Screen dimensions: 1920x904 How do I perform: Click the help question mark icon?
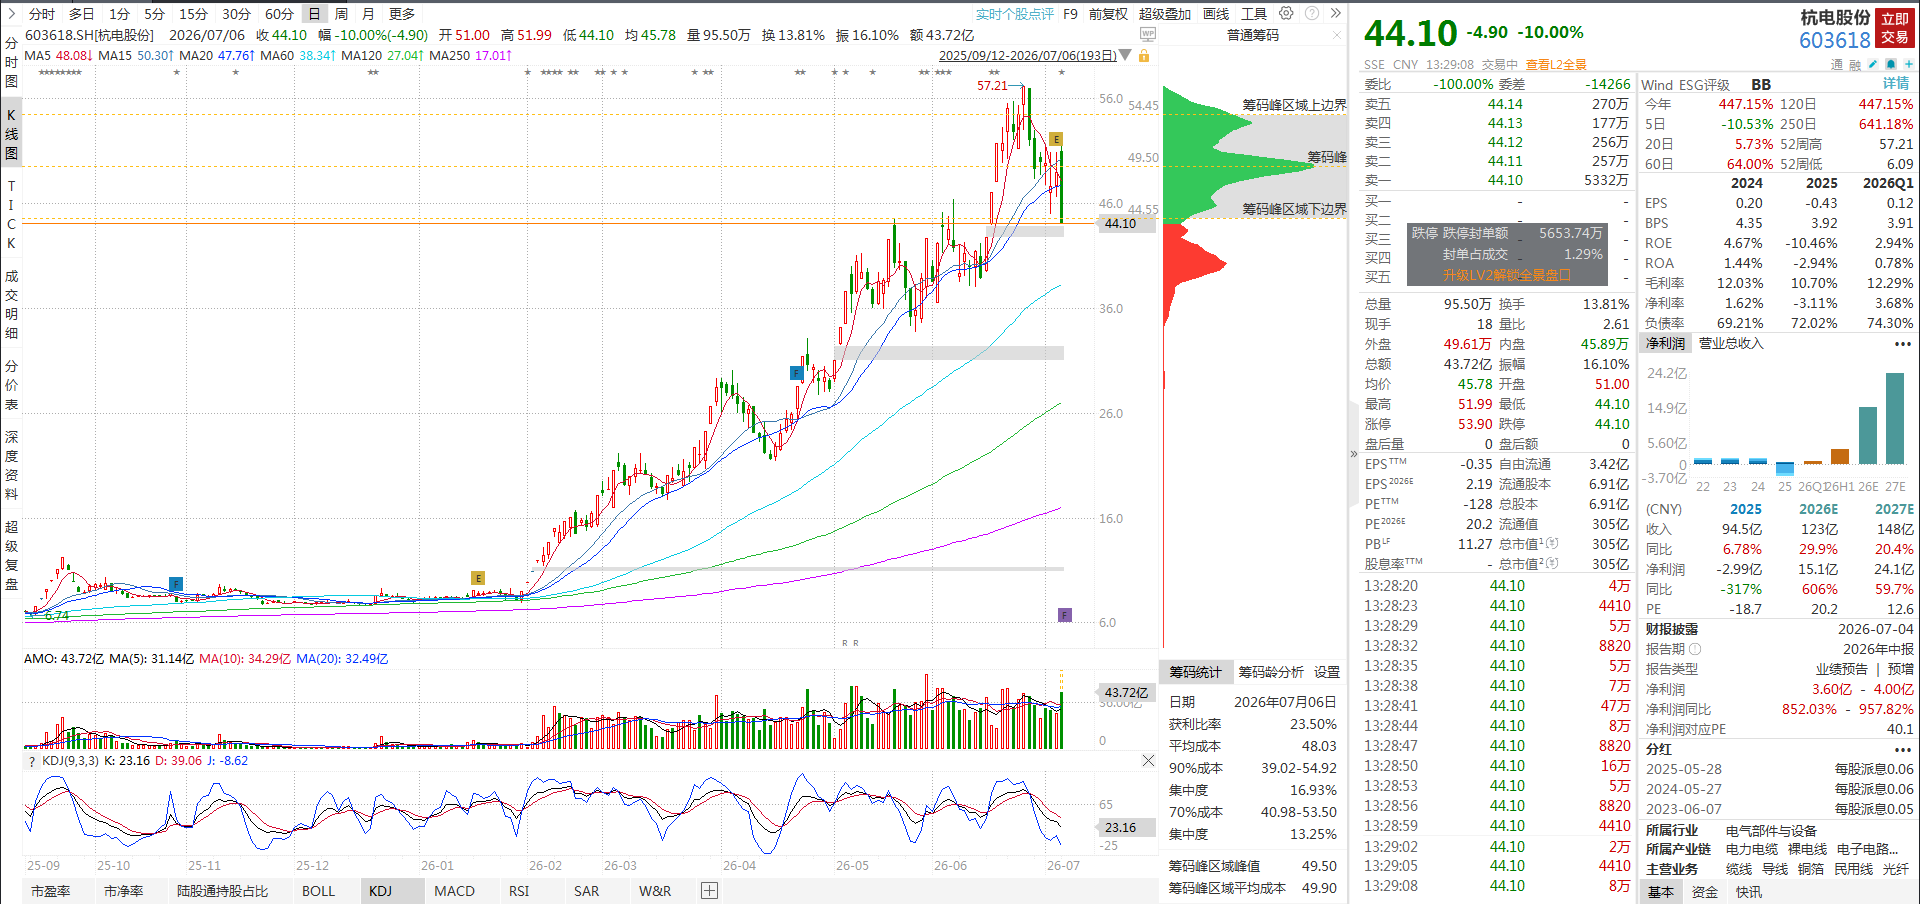coord(1311,14)
